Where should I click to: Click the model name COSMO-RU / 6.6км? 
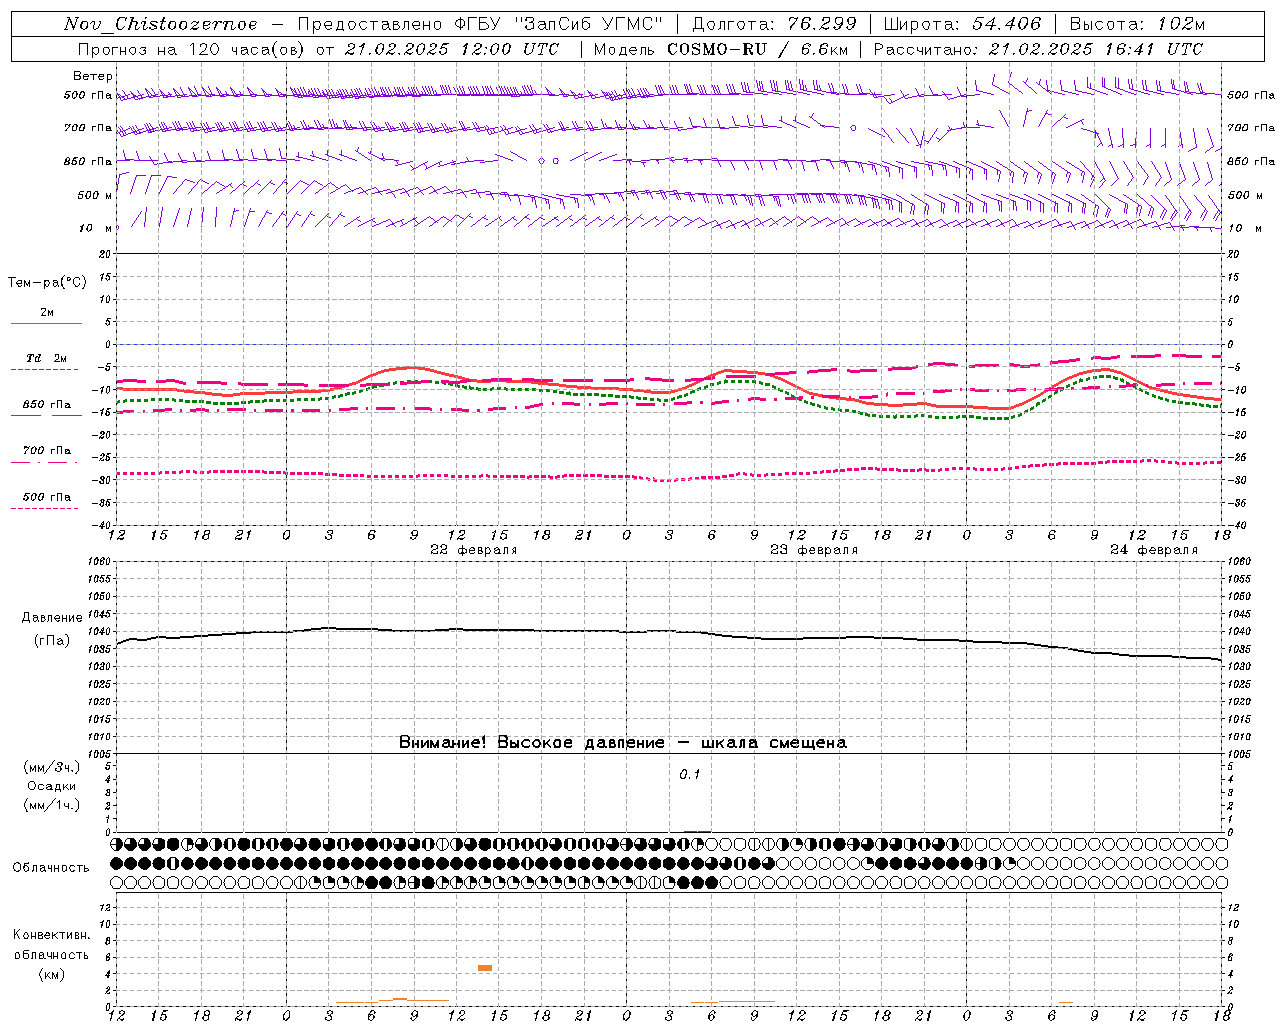[757, 49]
